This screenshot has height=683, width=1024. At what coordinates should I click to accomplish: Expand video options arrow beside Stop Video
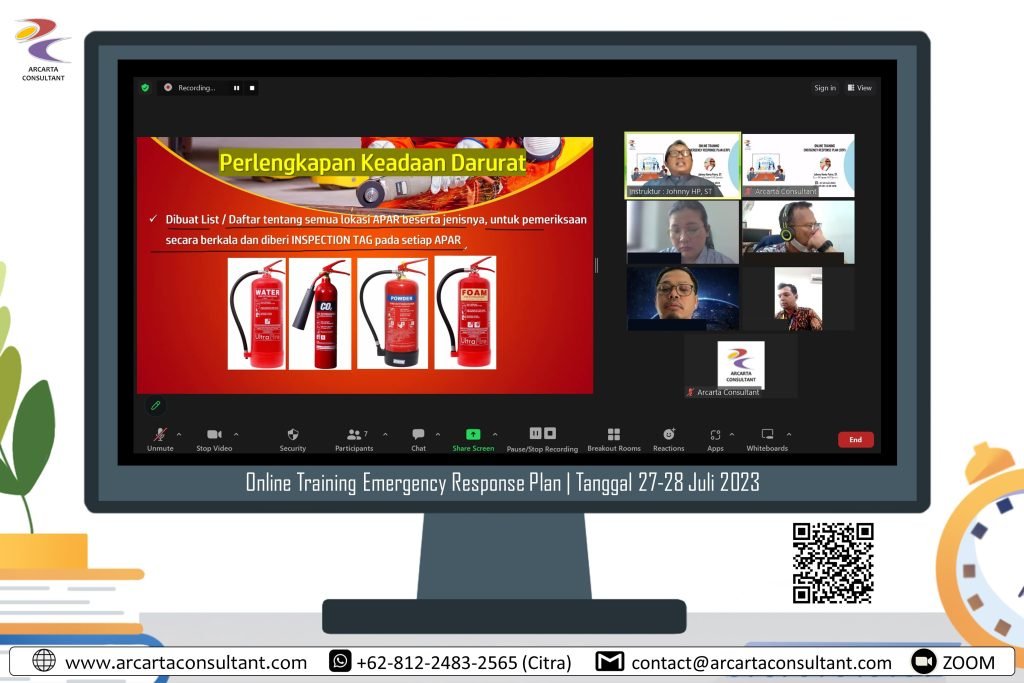pos(236,434)
